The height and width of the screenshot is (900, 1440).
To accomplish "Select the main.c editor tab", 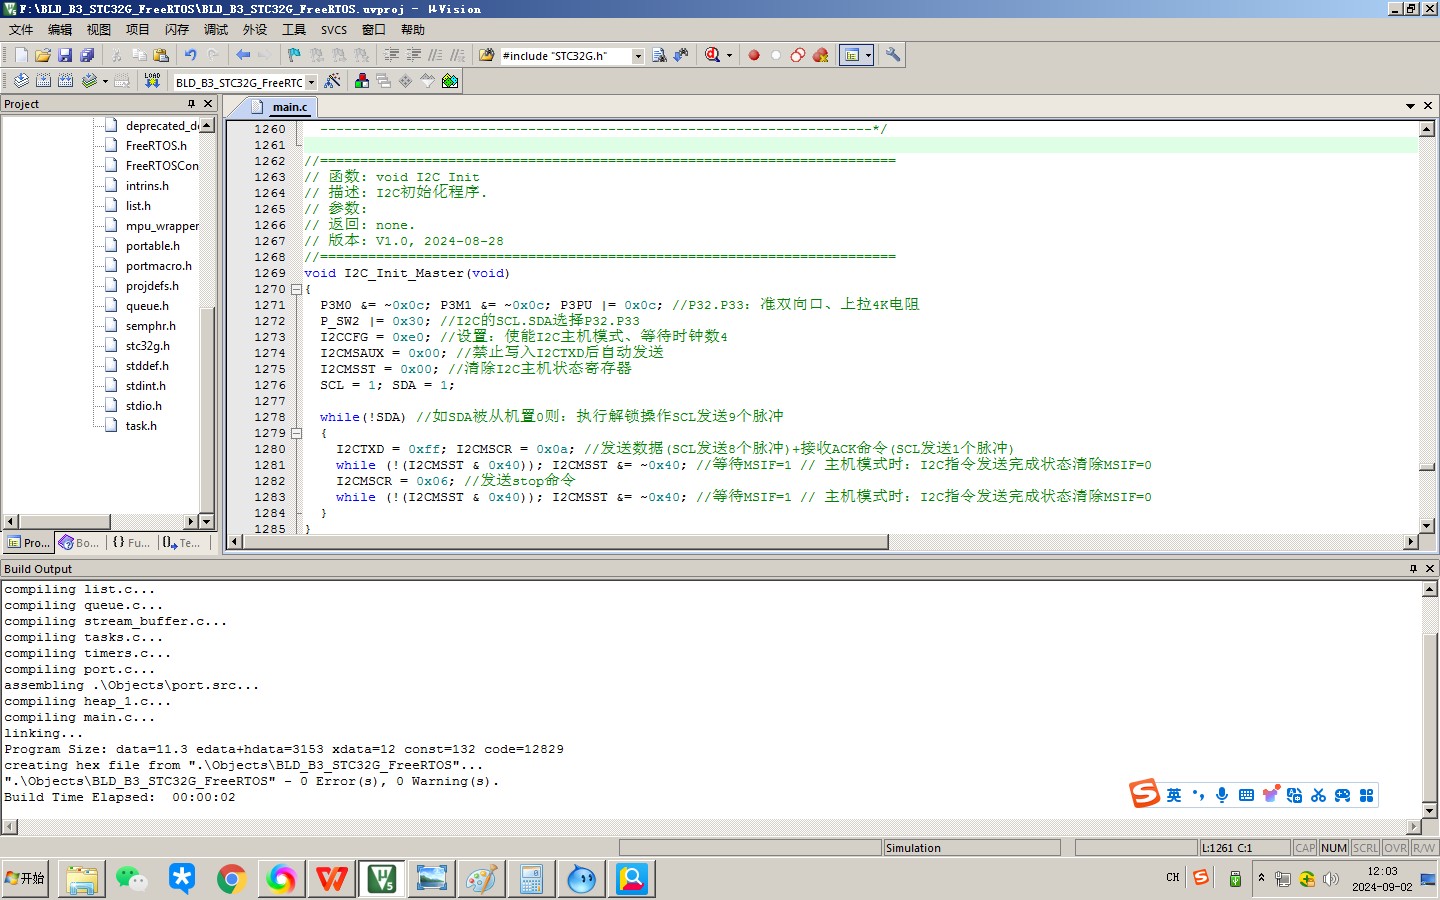I will pos(290,107).
